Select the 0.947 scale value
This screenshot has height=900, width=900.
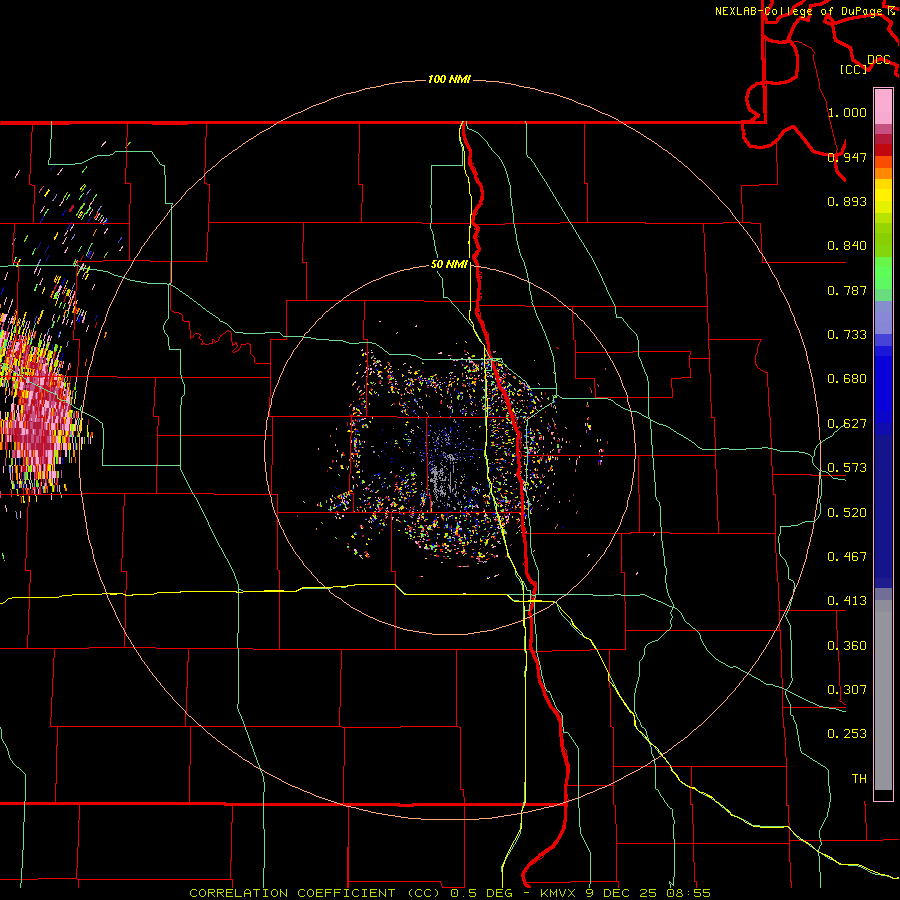click(x=847, y=157)
